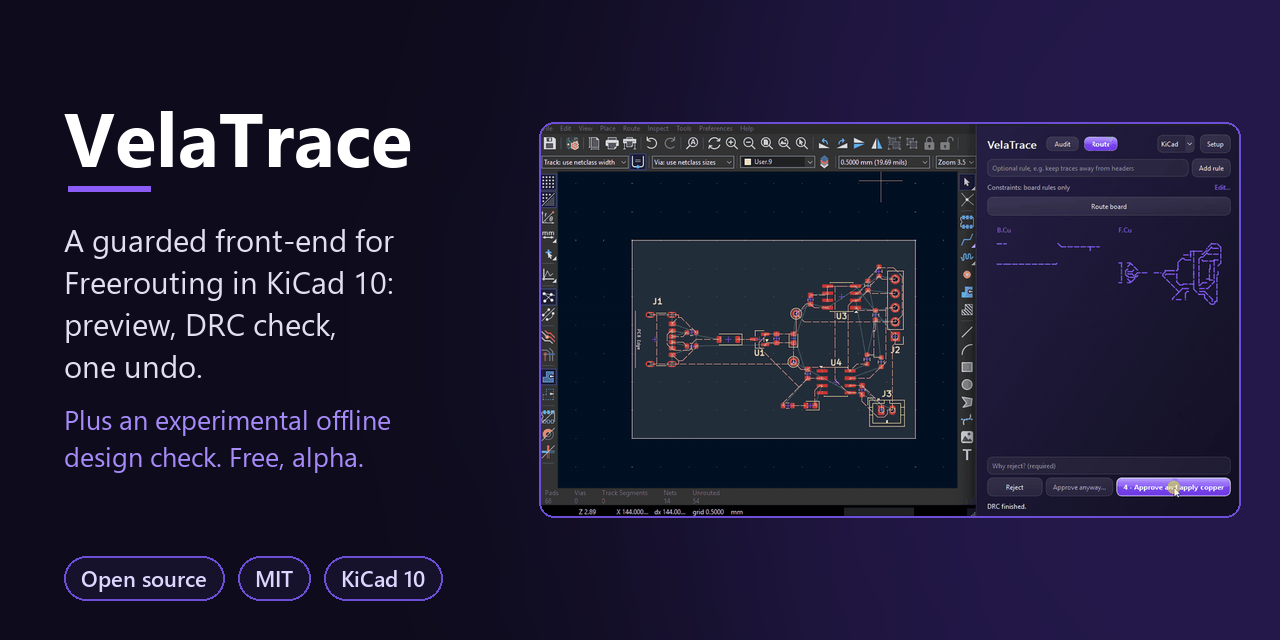Open the User.9 layer selector dropdown

(x=777, y=162)
